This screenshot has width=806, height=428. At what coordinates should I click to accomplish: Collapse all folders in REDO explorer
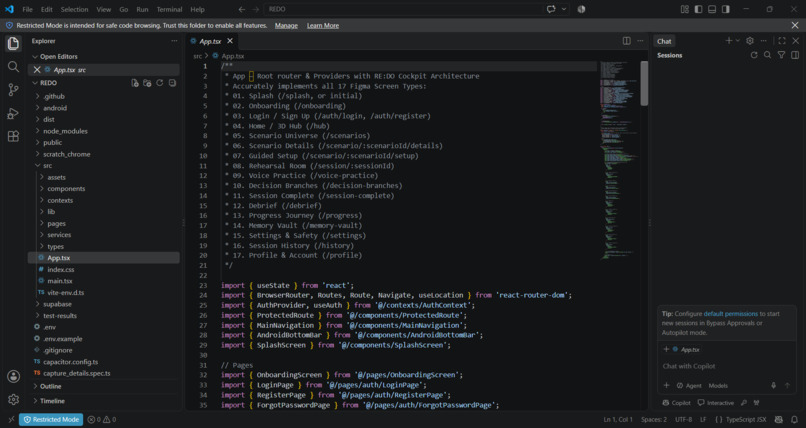pyautogui.click(x=172, y=83)
